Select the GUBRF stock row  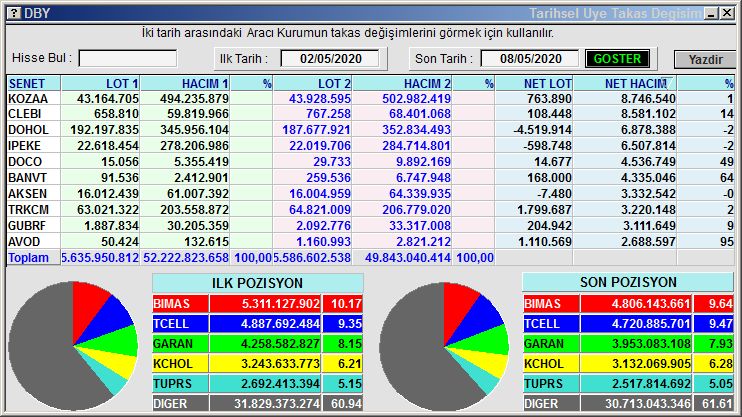[27, 227]
